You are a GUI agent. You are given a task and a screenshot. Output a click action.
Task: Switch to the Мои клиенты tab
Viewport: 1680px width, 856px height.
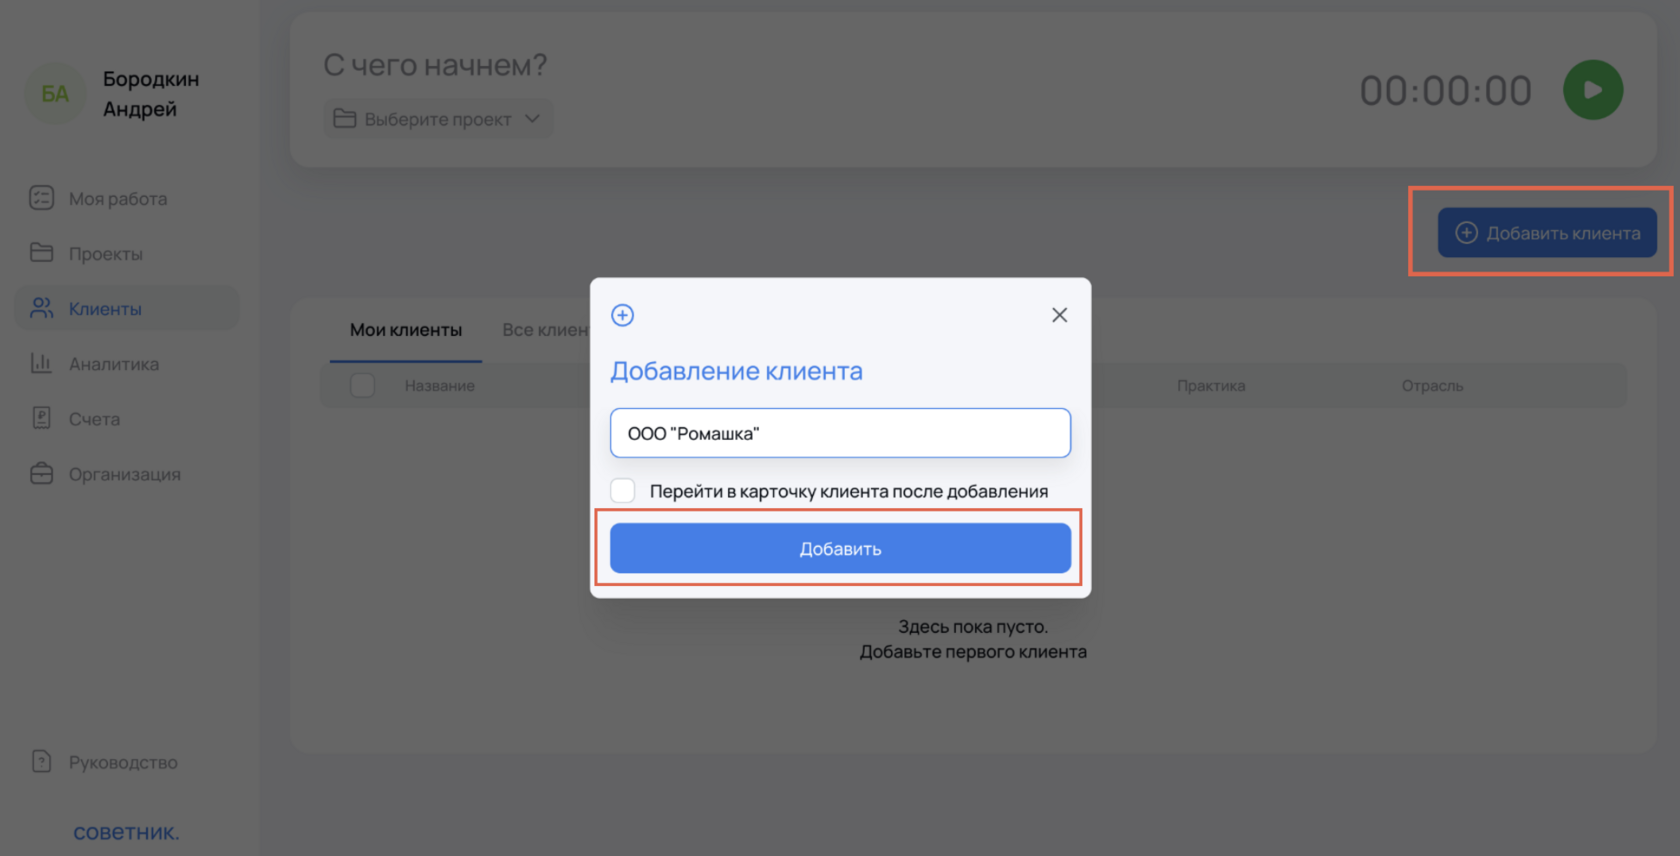coord(405,330)
